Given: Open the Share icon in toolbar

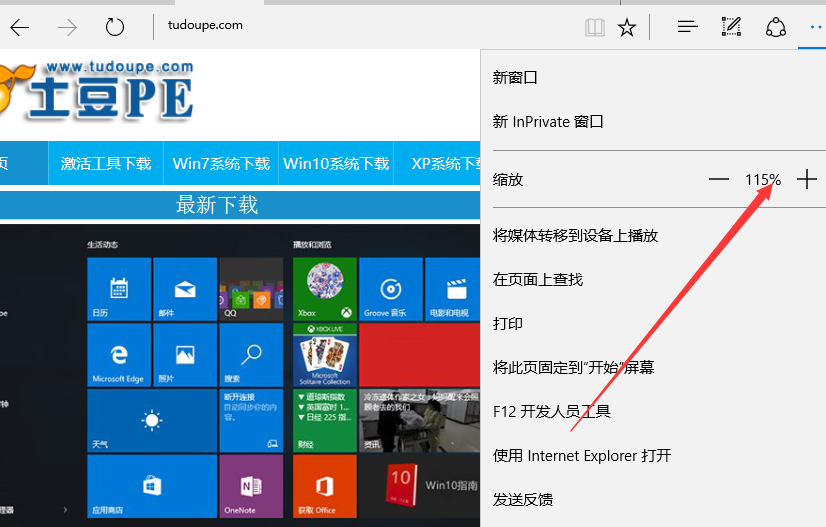Looking at the screenshot, I should point(775,27).
